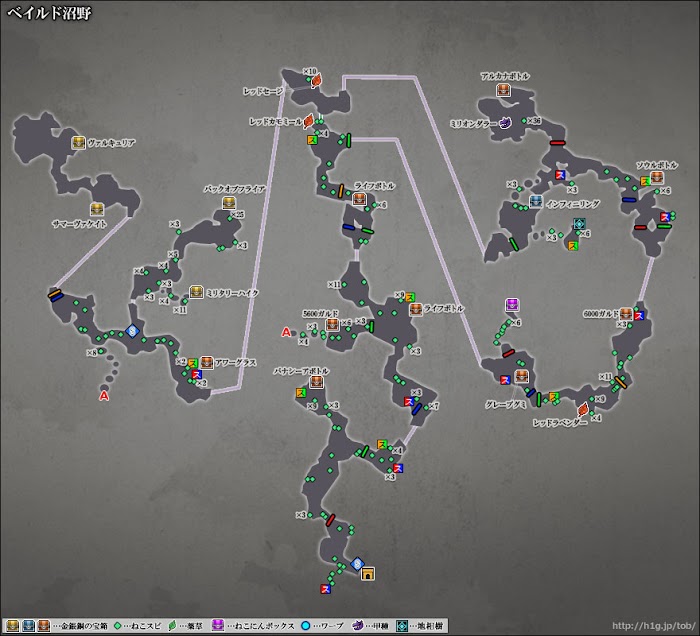Click the gold chest under バックオブフライア

pyautogui.click(x=229, y=203)
